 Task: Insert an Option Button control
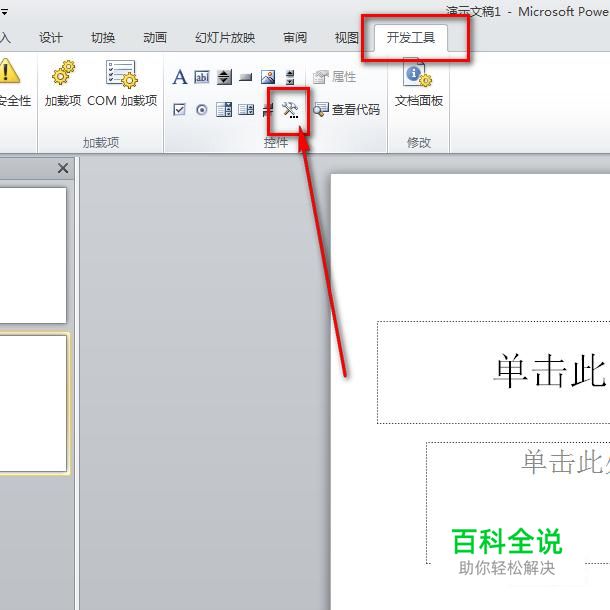click(202, 110)
